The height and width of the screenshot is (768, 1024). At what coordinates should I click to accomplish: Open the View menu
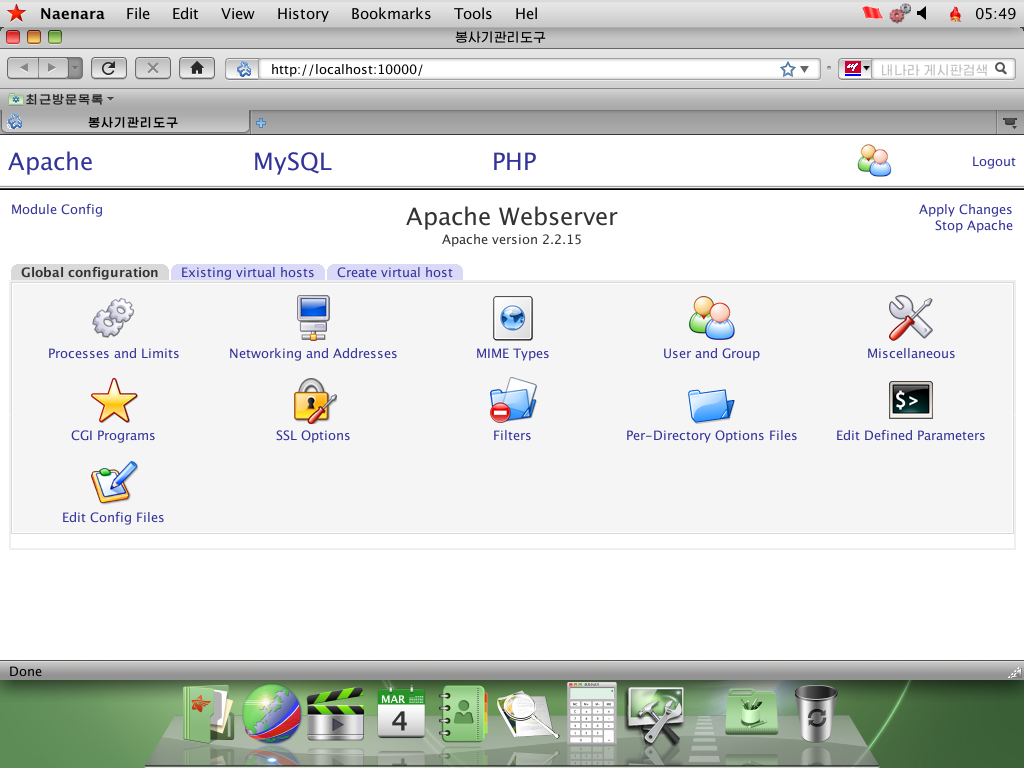(238, 14)
